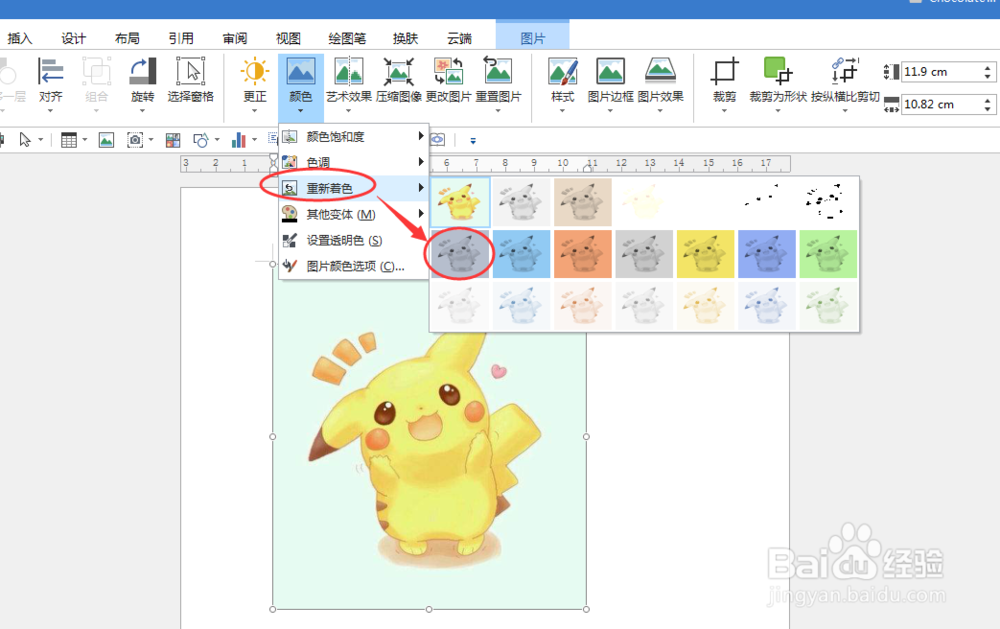Decrease picture width with stepper down arrow
This screenshot has height=629, width=1000.
[988, 109]
